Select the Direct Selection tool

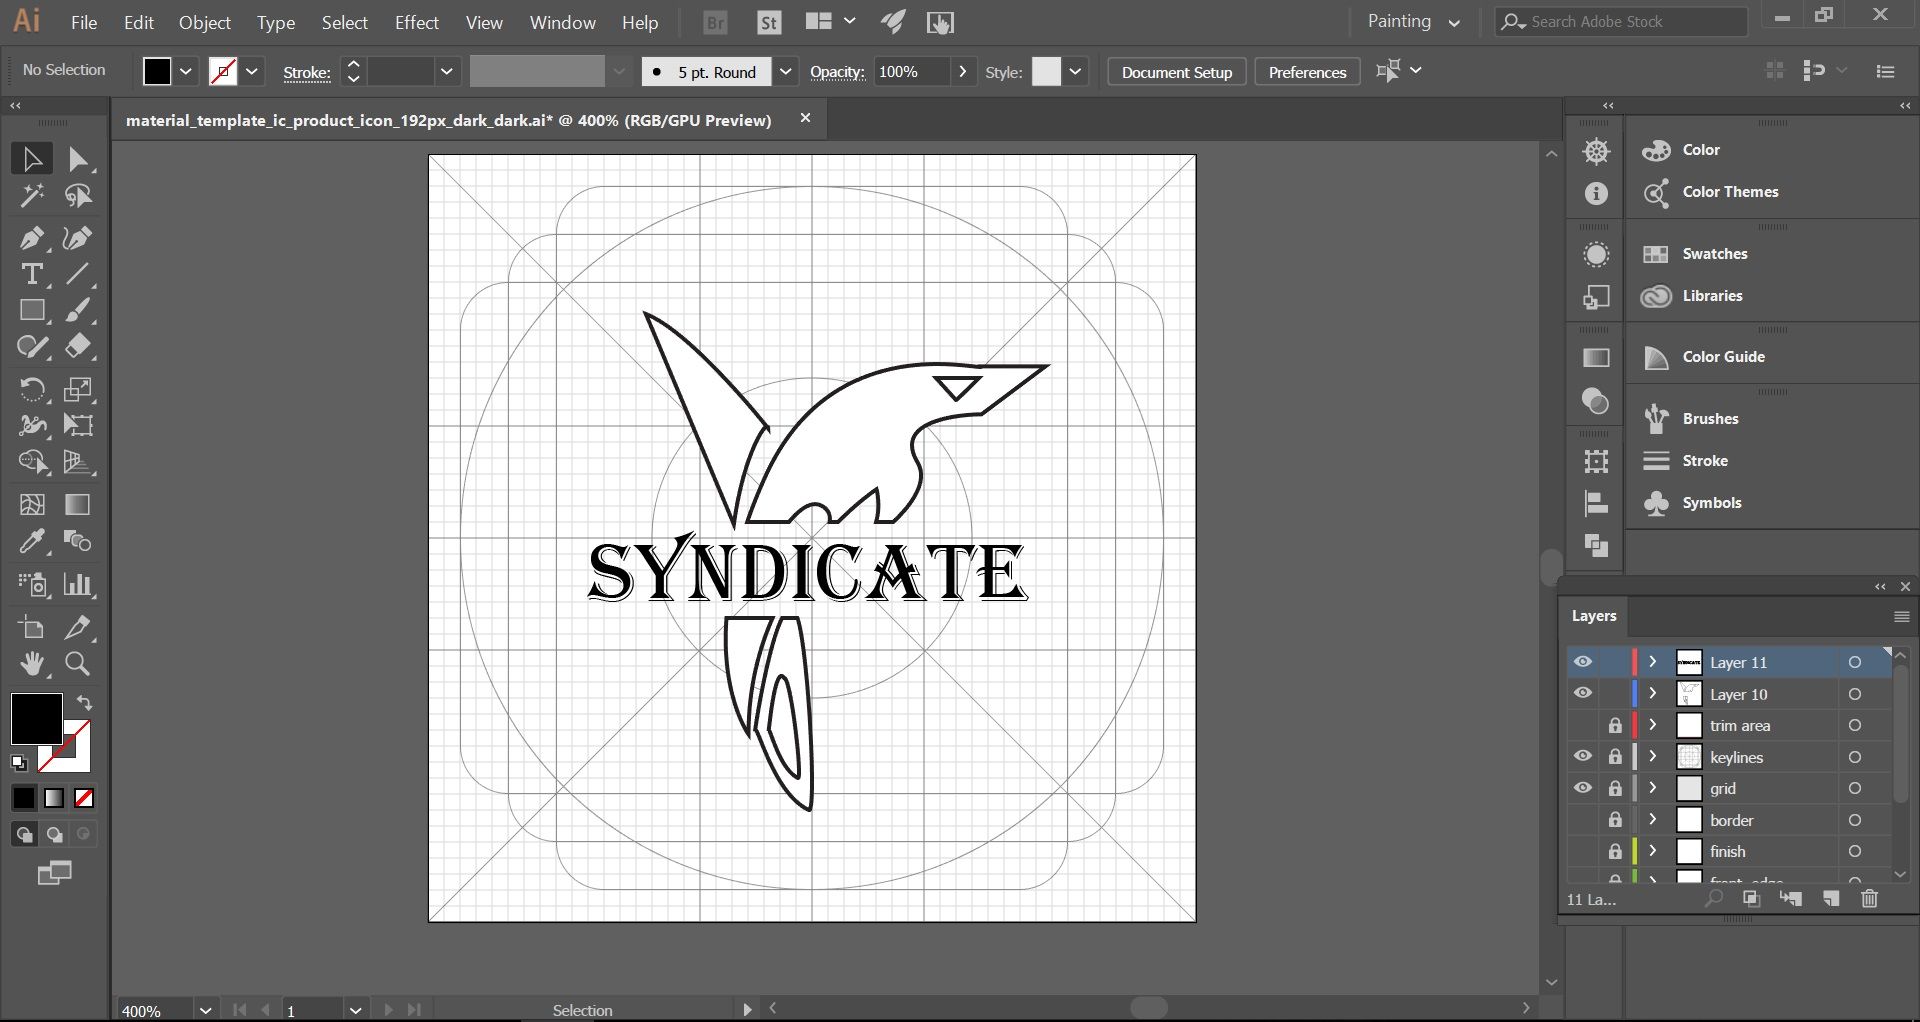coord(78,159)
